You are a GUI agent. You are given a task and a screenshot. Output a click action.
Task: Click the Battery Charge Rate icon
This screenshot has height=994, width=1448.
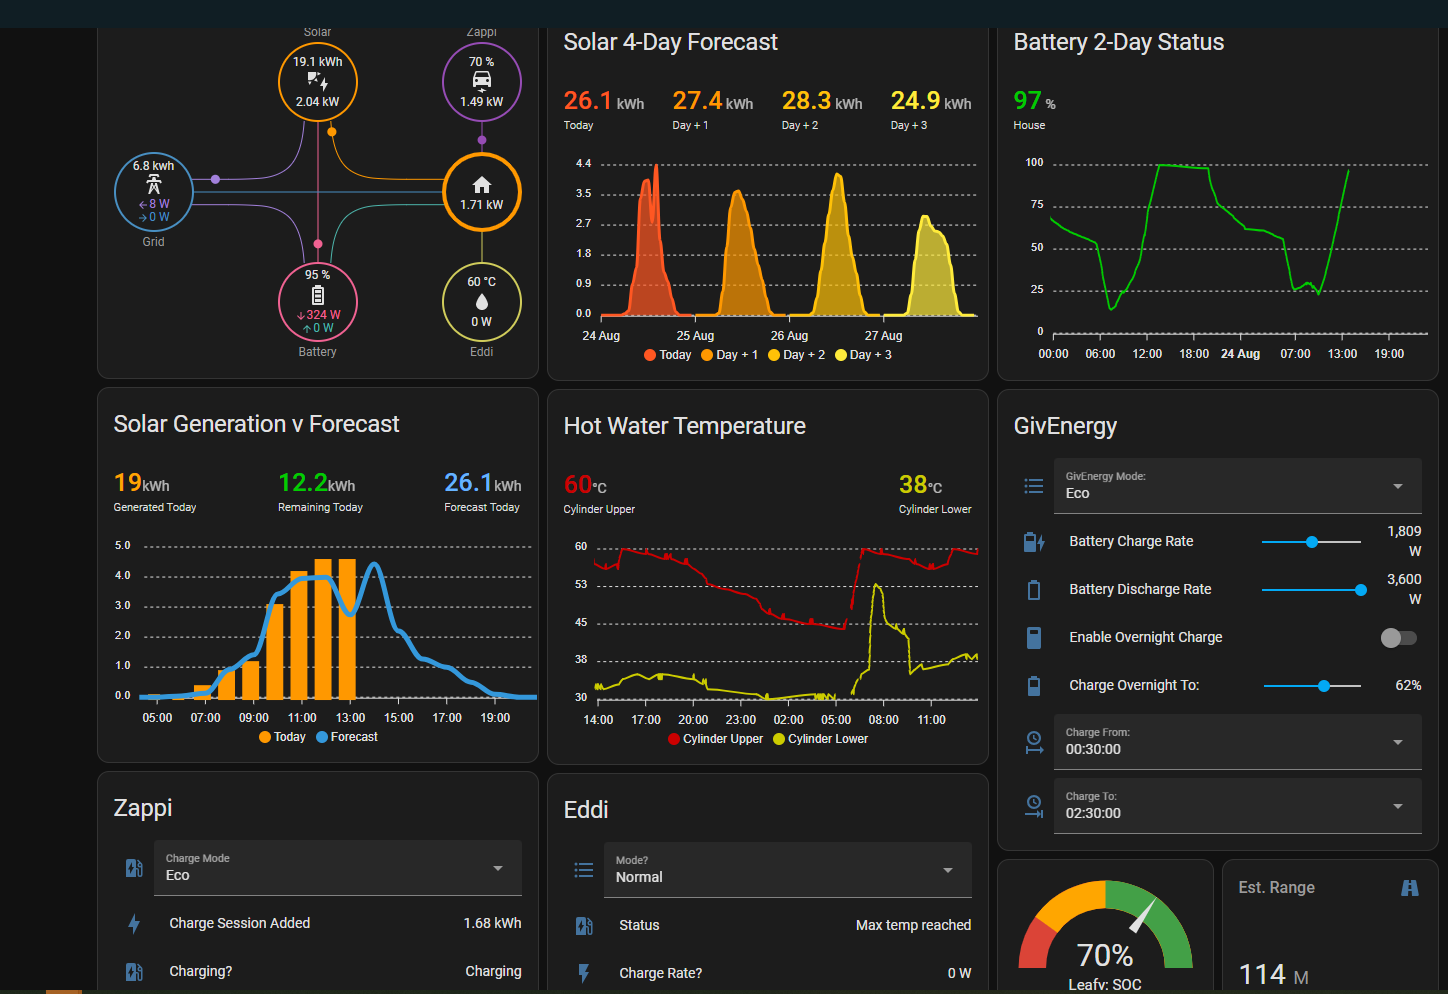click(1034, 542)
